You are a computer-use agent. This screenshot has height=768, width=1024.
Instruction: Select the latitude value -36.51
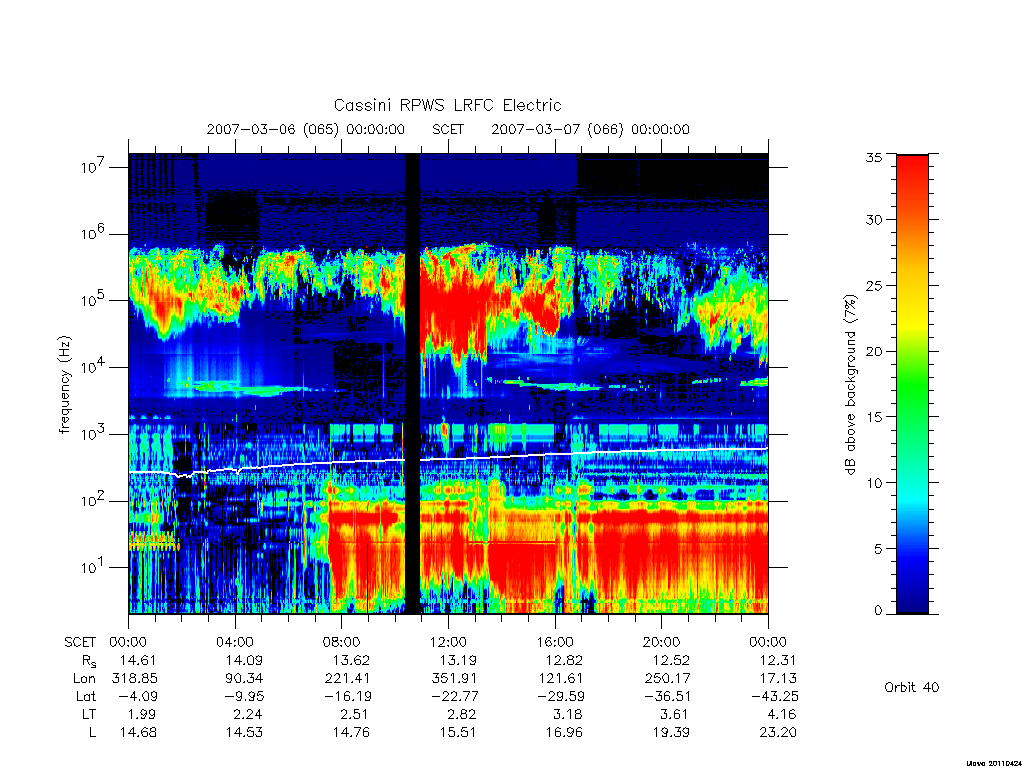(x=667, y=697)
